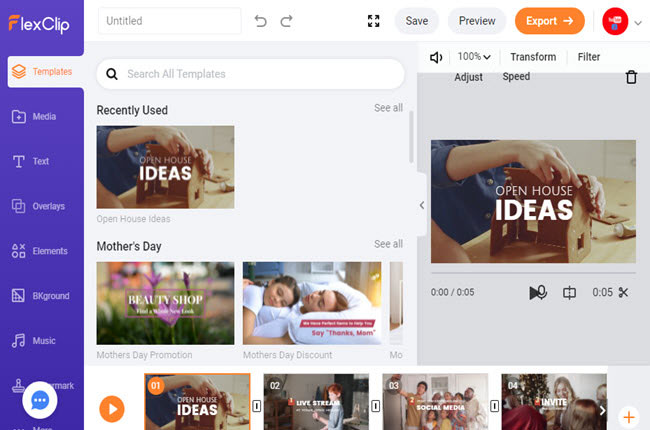Enter fullscreen with the expand icon
The image size is (650, 430).
pyautogui.click(x=374, y=21)
